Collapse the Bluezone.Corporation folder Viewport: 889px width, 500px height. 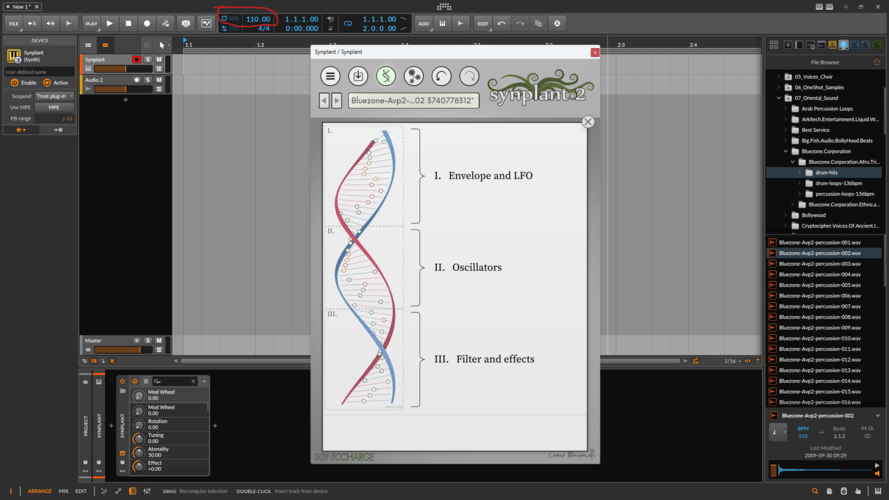point(786,151)
